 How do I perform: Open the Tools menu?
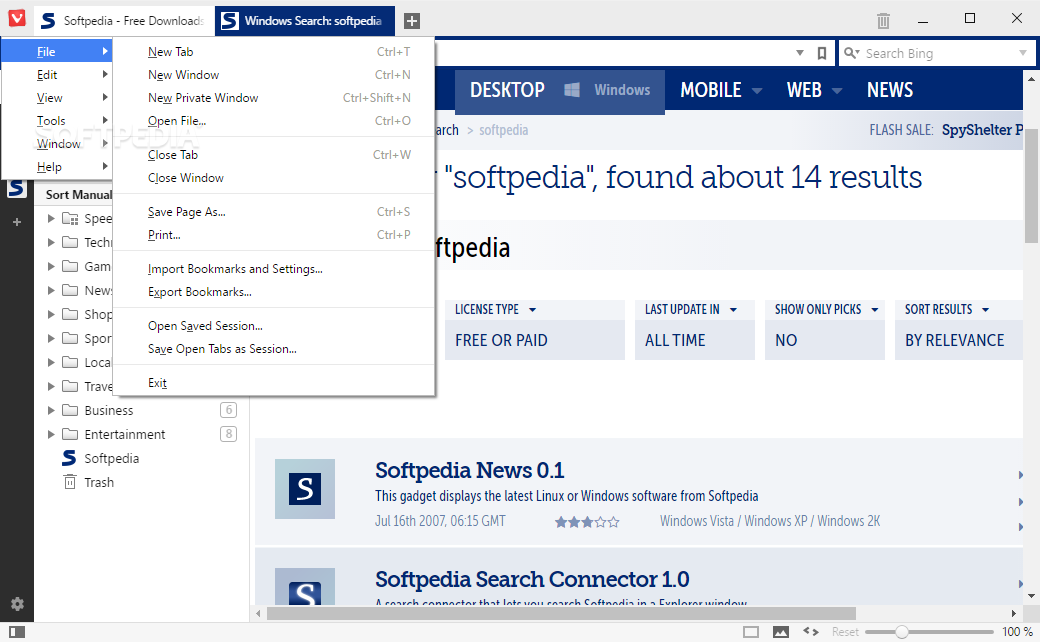click(57, 121)
